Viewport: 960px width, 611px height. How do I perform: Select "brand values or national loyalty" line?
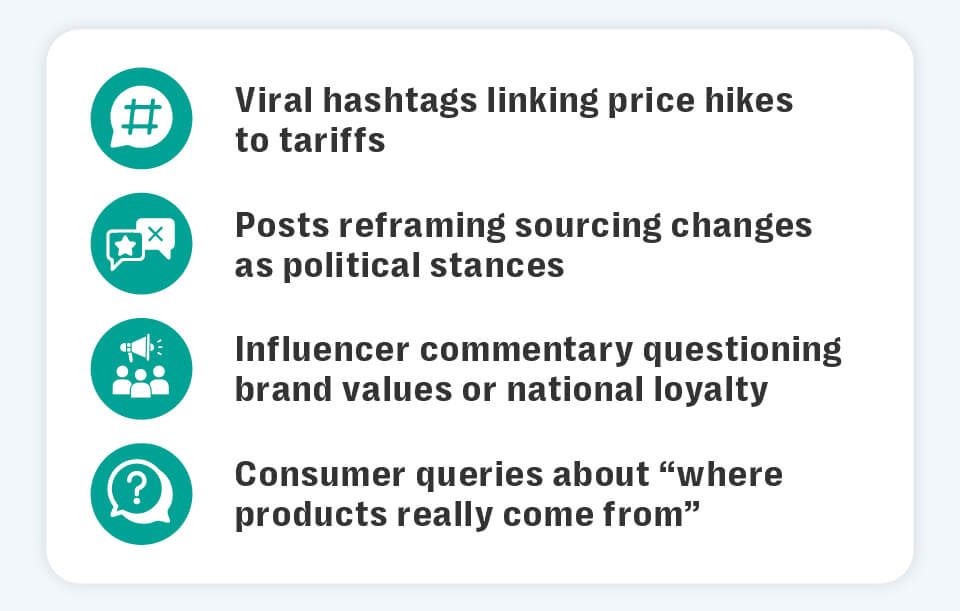(502, 390)
